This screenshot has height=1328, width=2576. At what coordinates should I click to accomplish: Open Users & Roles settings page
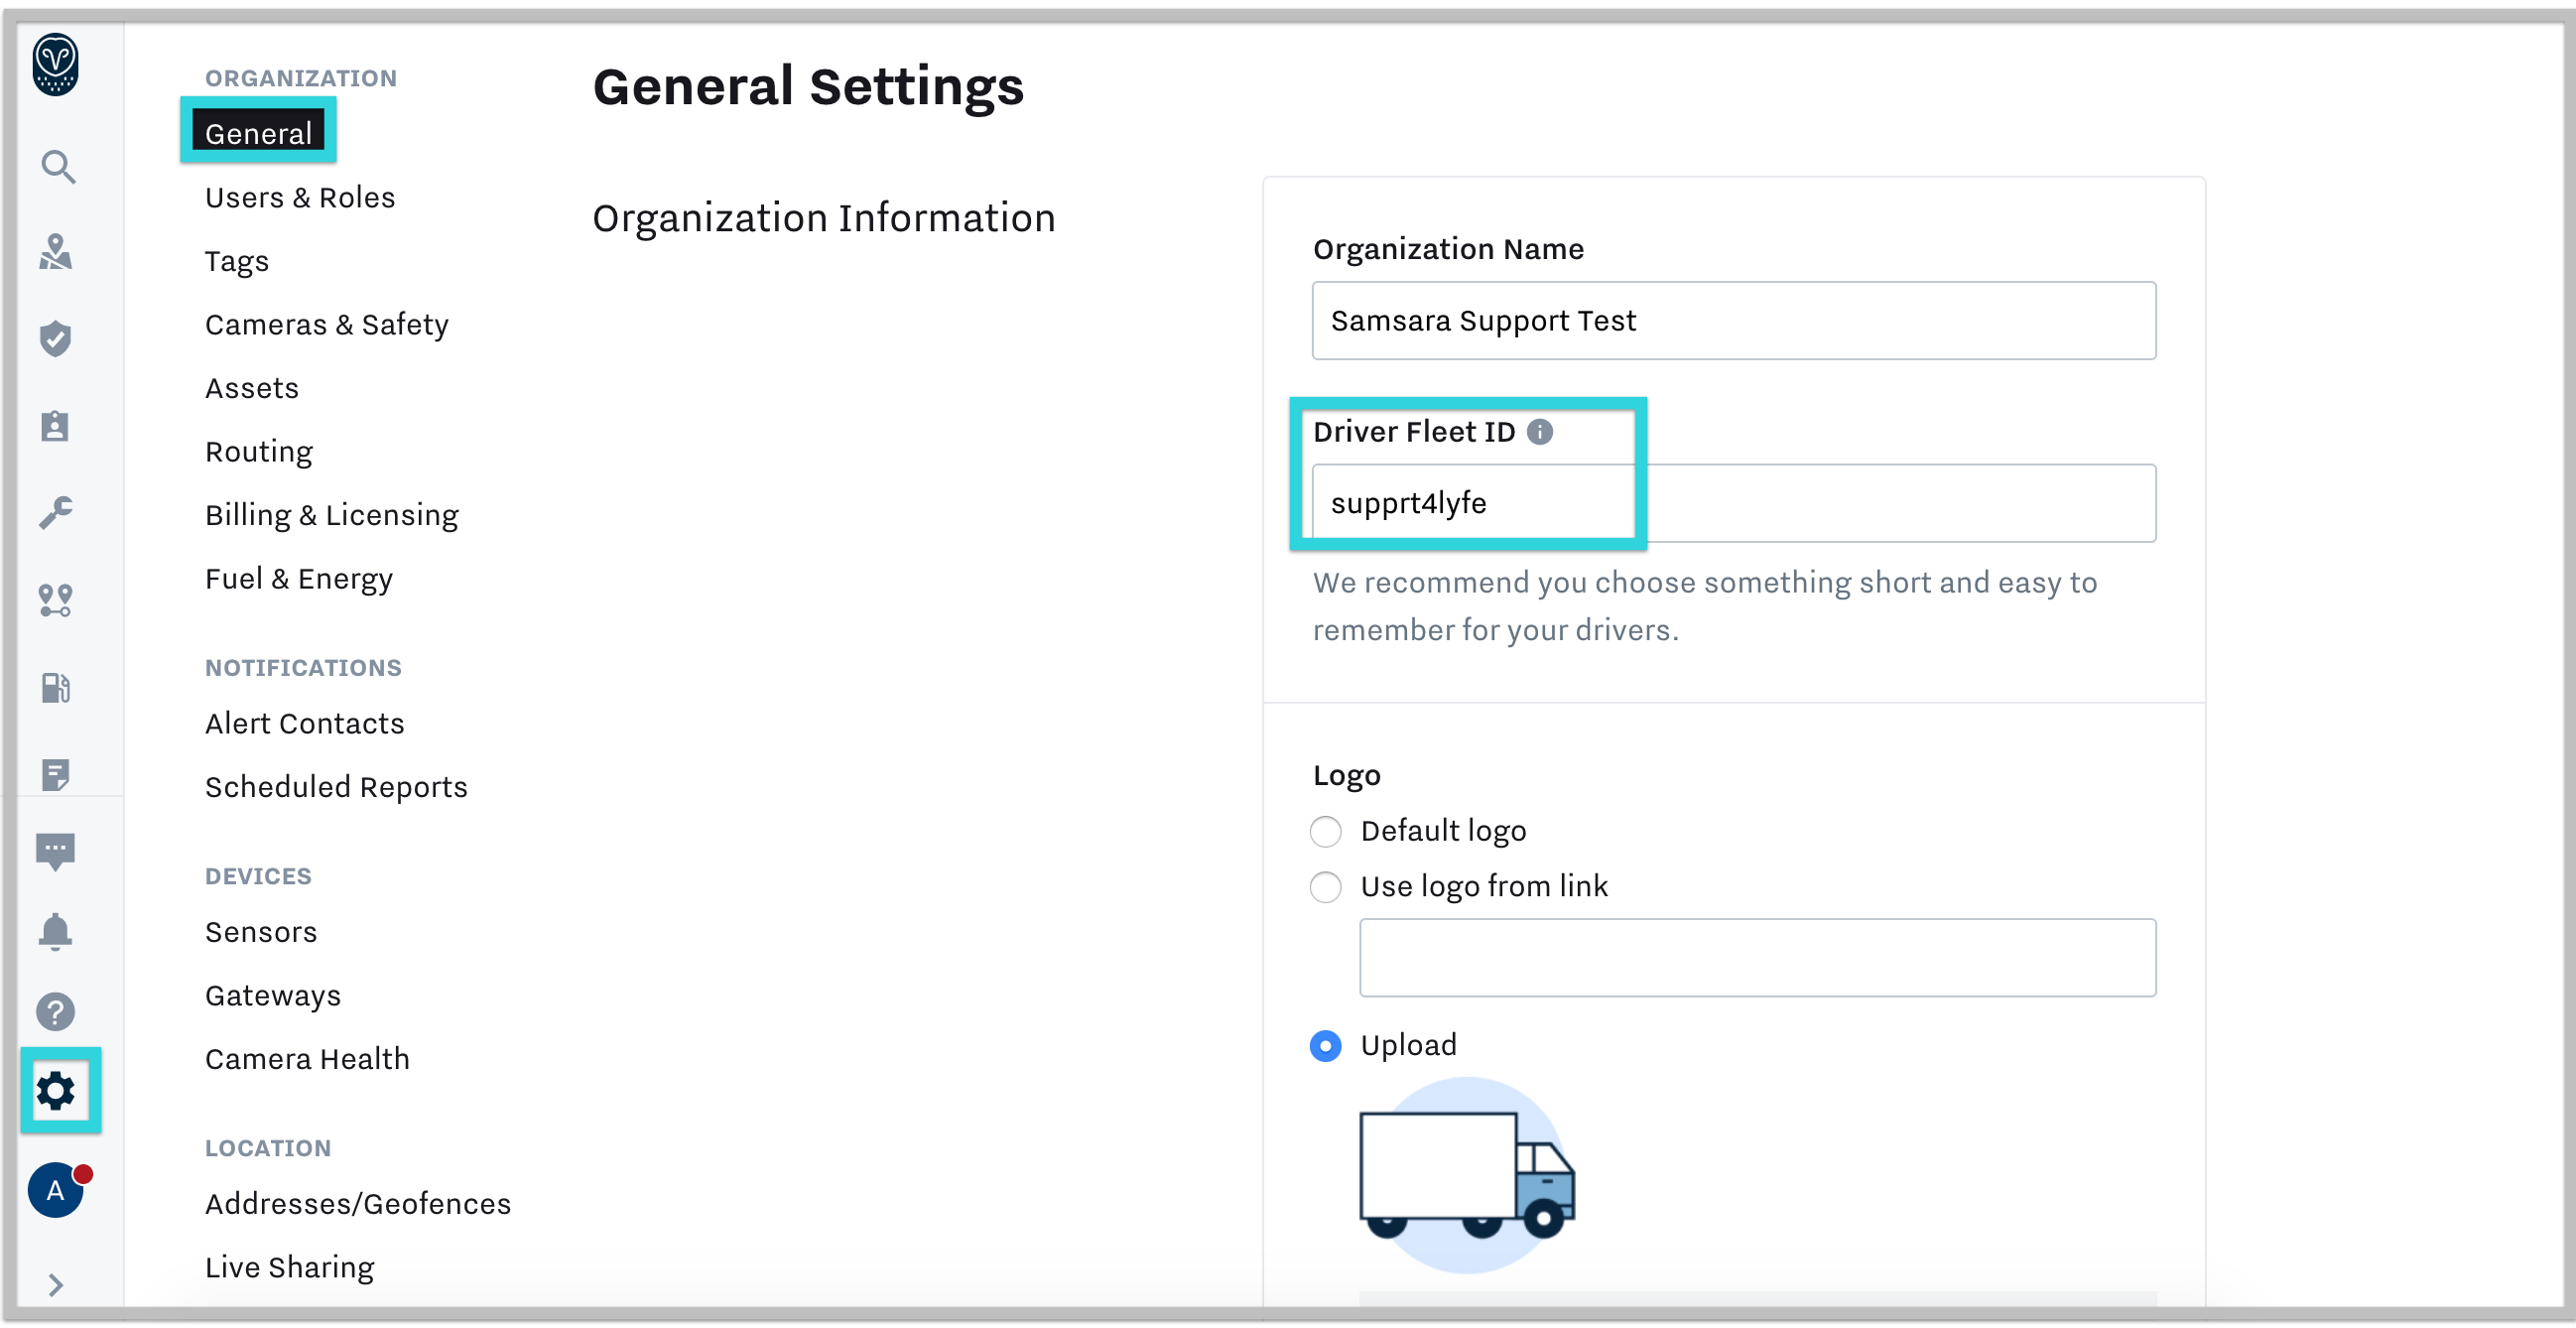pos(300,198)
